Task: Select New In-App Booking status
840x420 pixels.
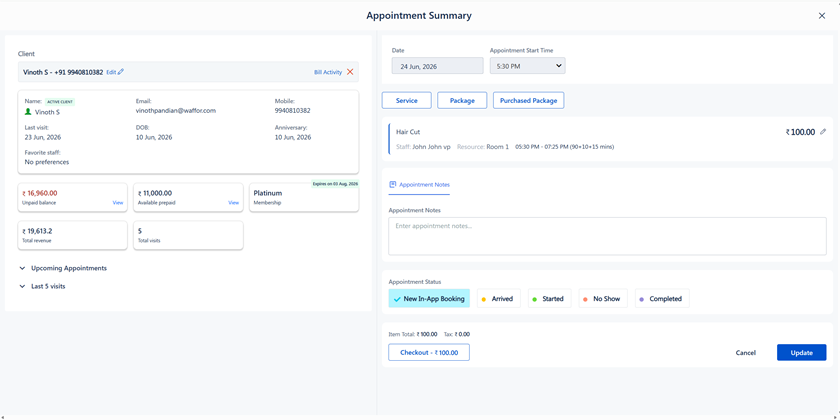Action: (429, 298)
